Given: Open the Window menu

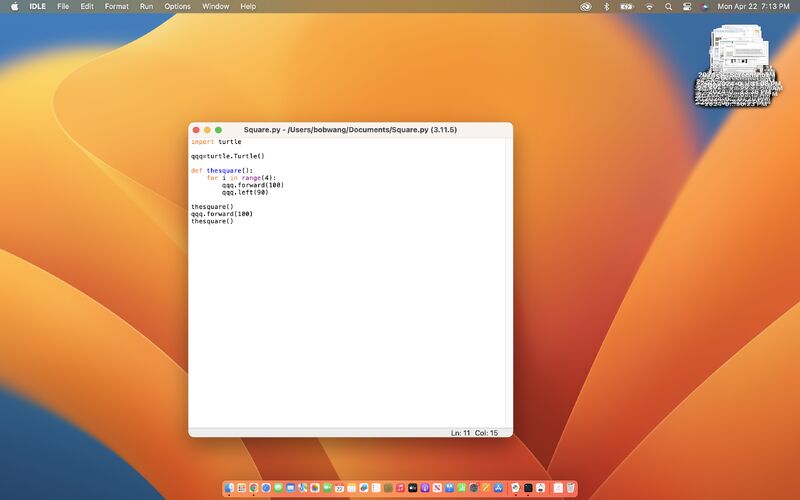Looking at the screenshot, I should [215, 6].
